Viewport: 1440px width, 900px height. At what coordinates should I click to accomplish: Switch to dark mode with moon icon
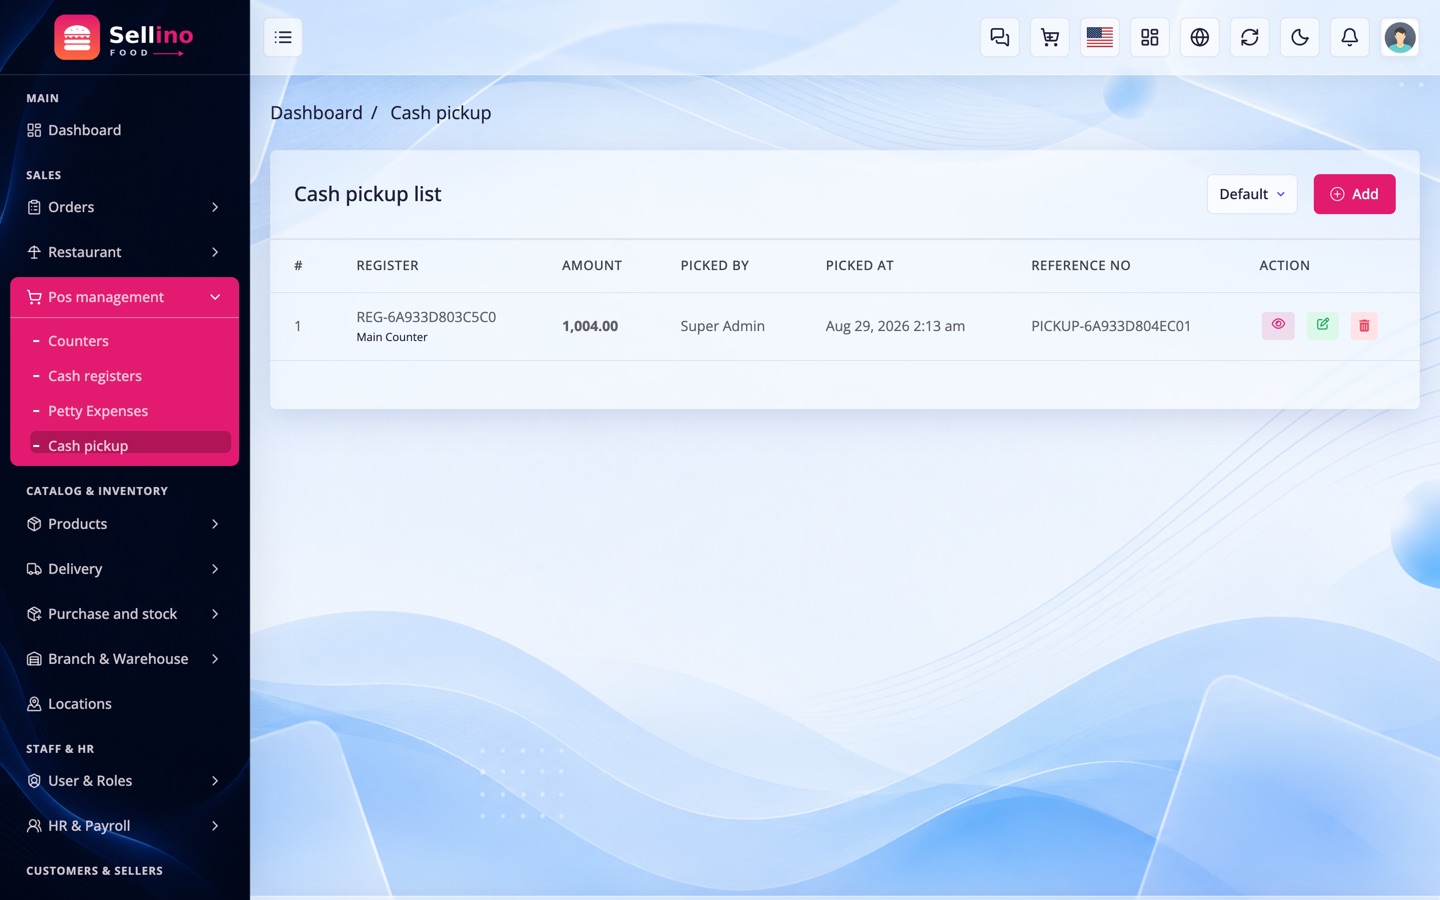pos(1299,37)
